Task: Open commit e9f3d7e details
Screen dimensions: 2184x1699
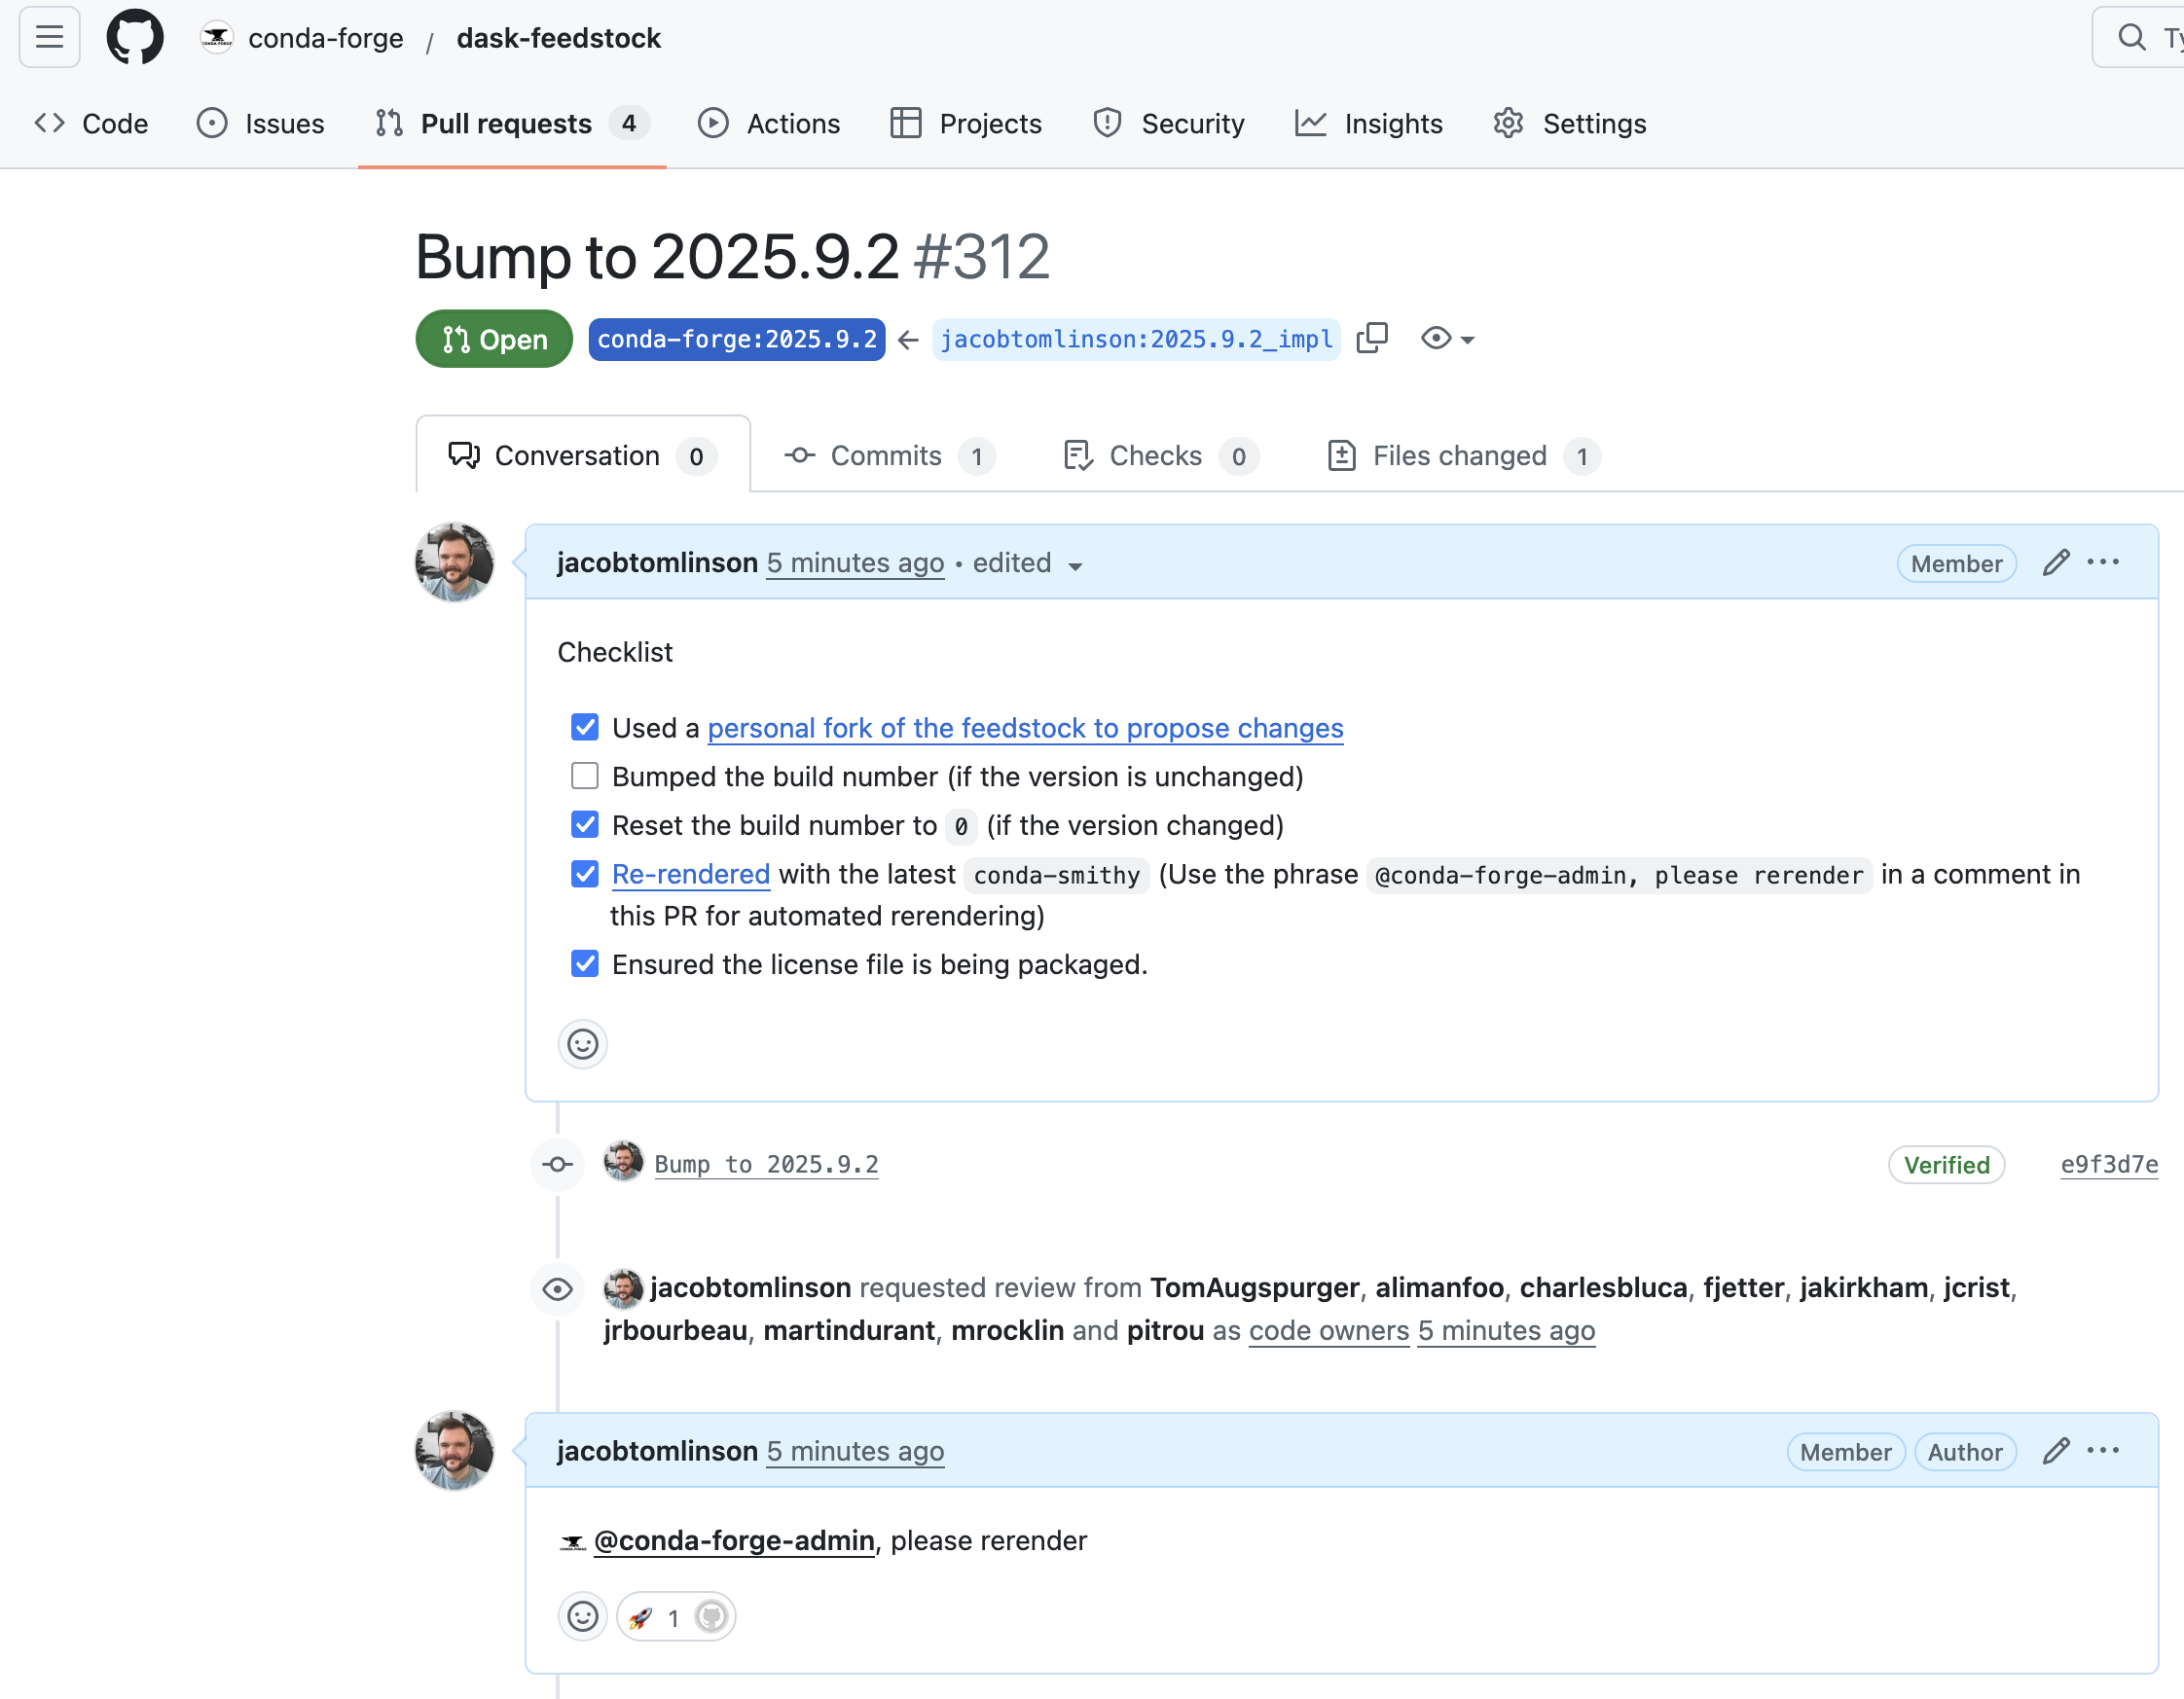Action: [2108, 1164]
